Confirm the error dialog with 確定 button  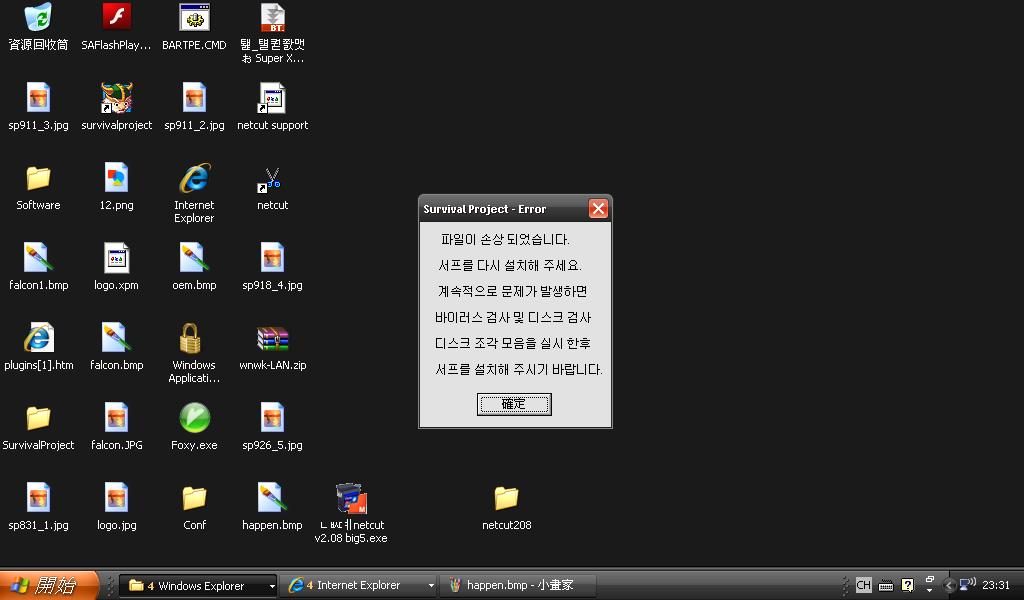(x=514, y=404)
